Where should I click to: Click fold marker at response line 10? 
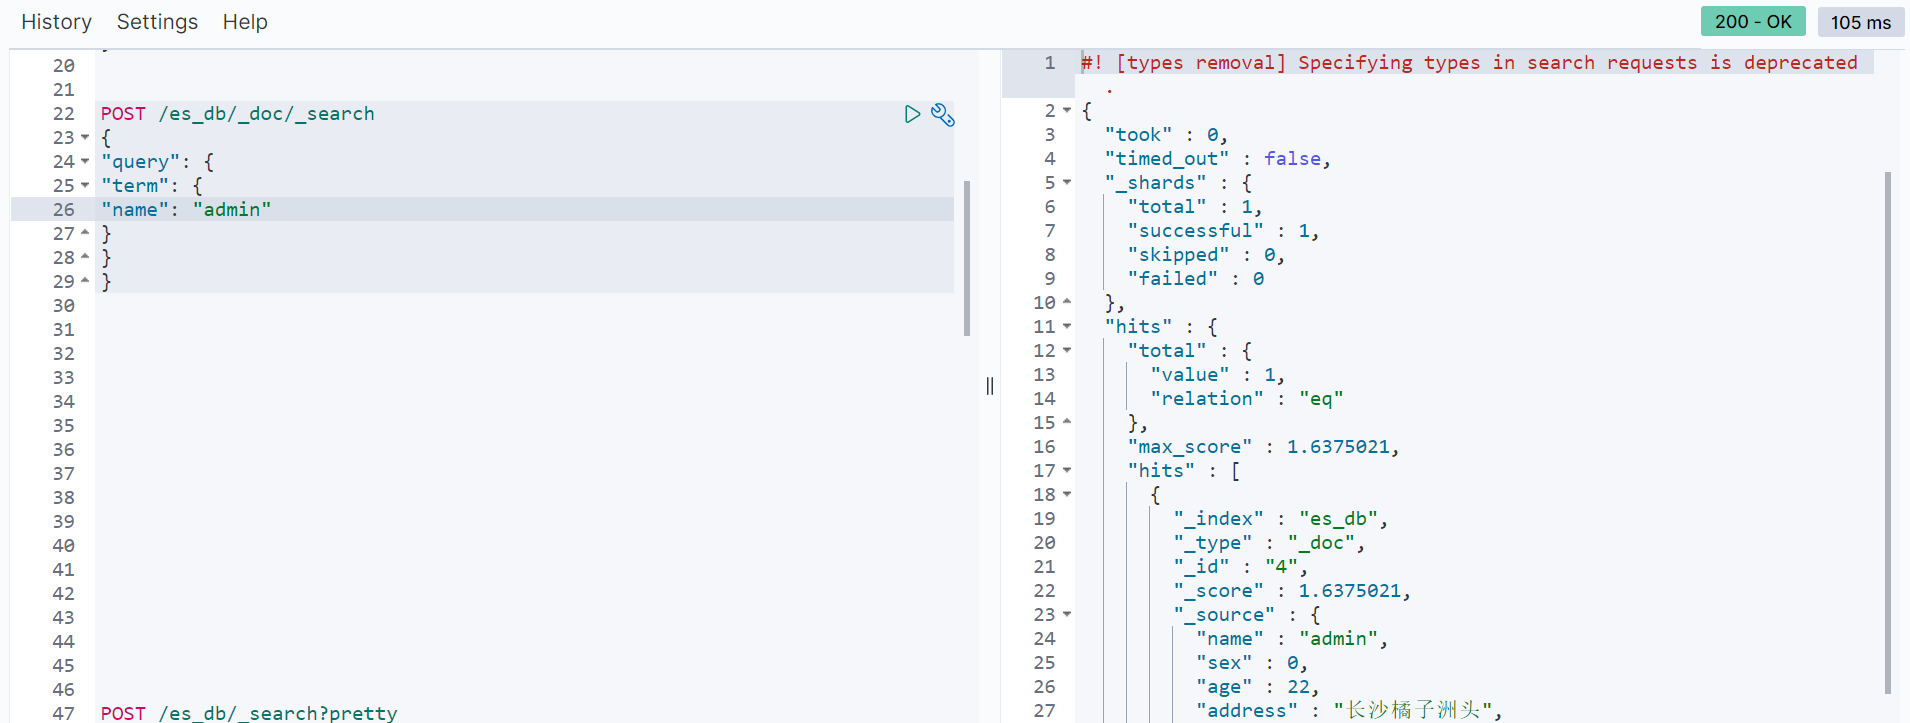[1067, 302]
